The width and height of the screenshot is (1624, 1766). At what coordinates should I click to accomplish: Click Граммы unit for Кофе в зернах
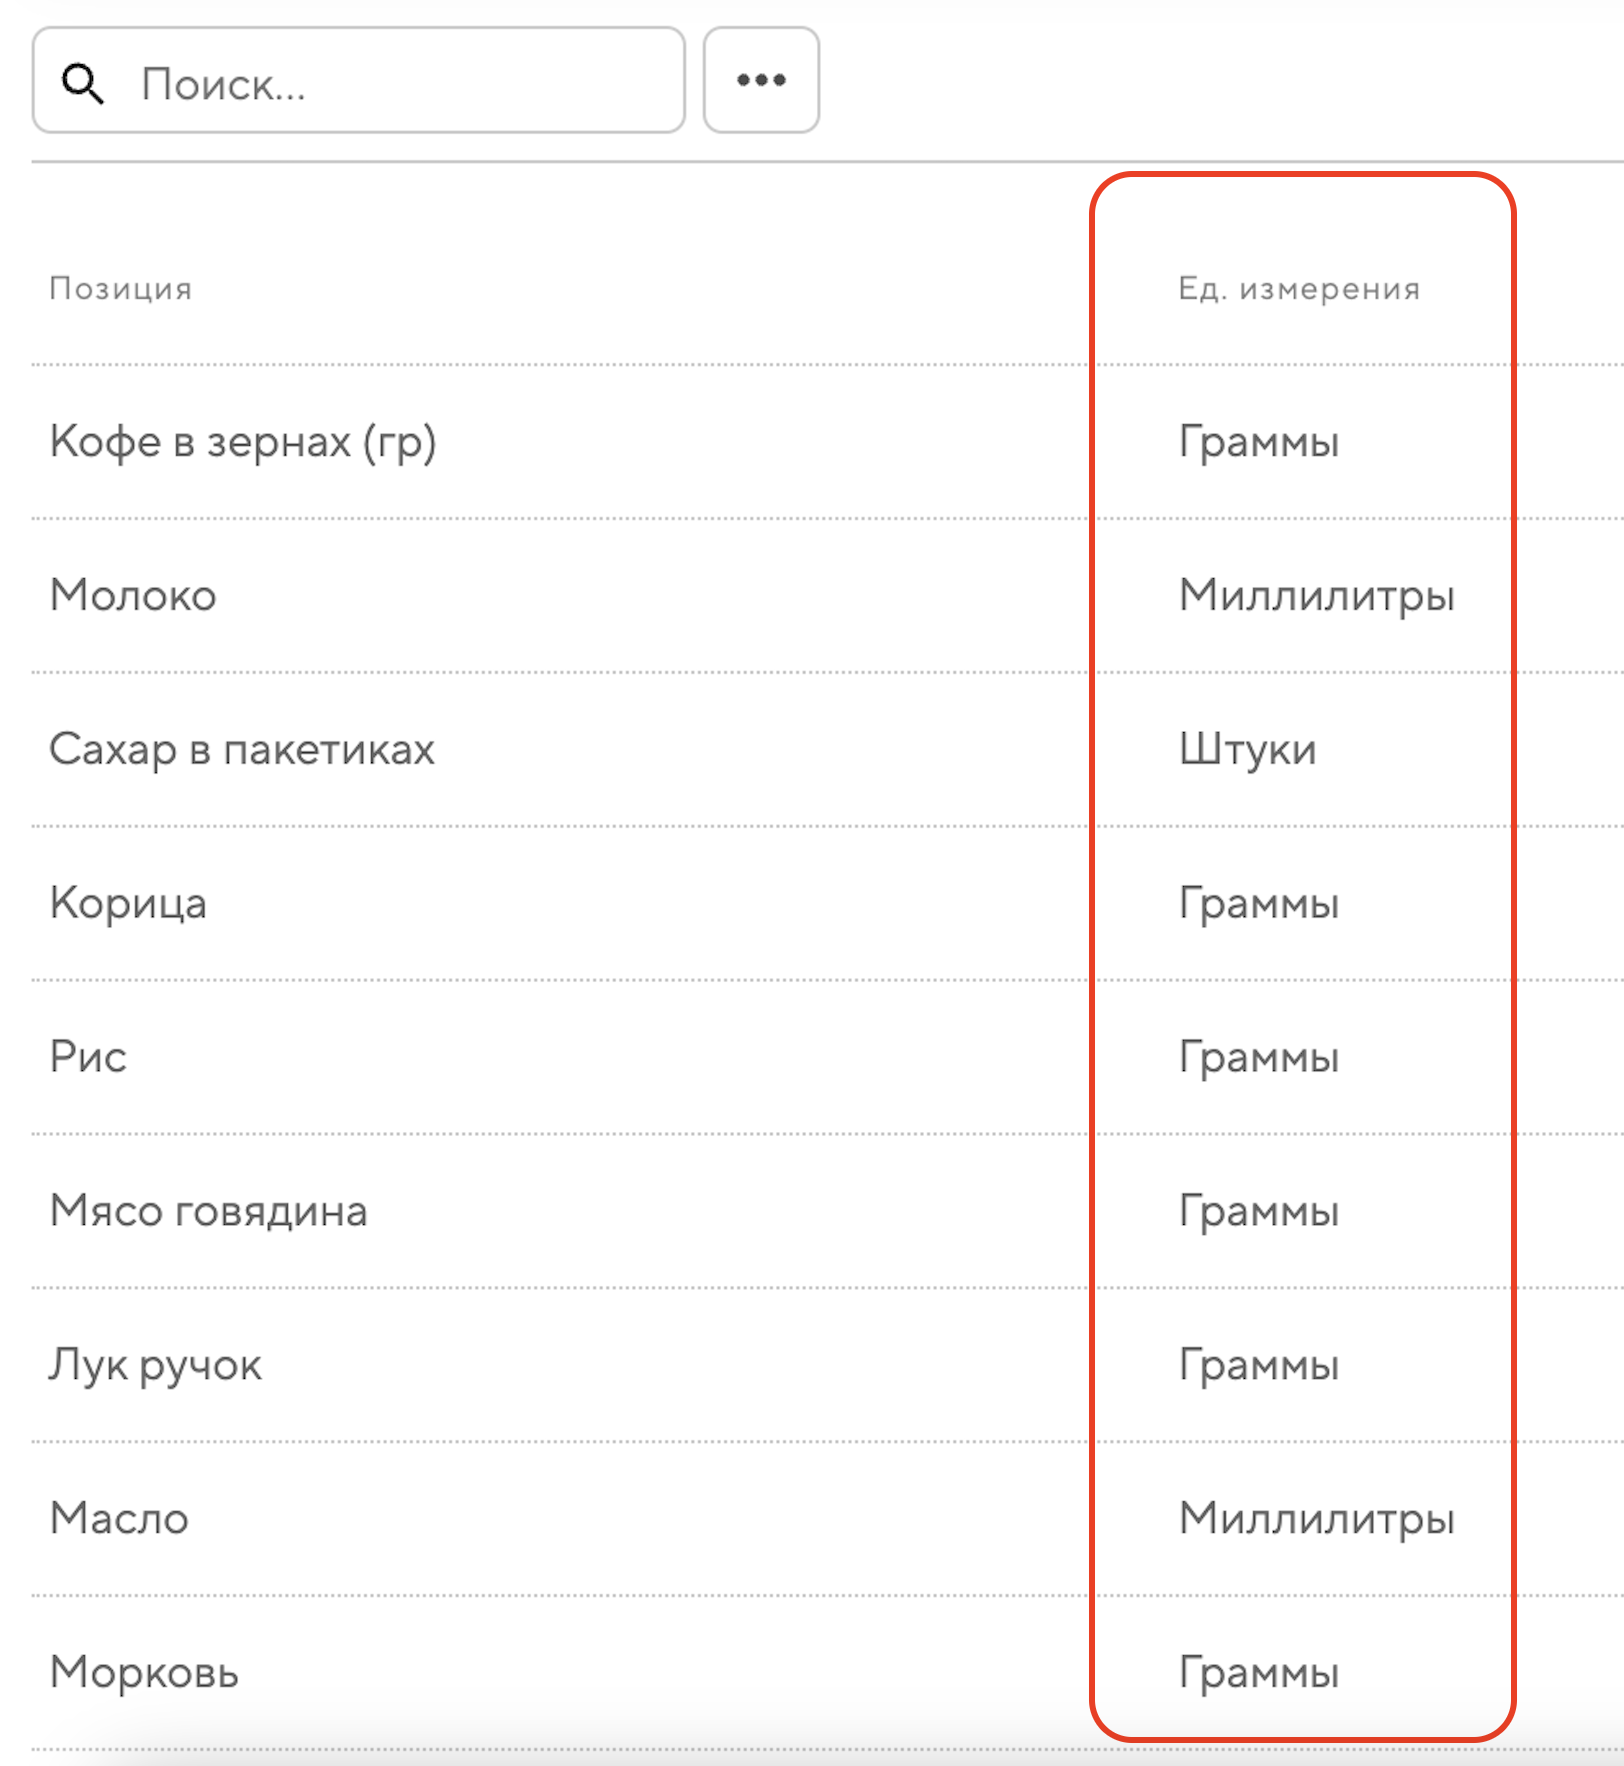[1258, 442]
